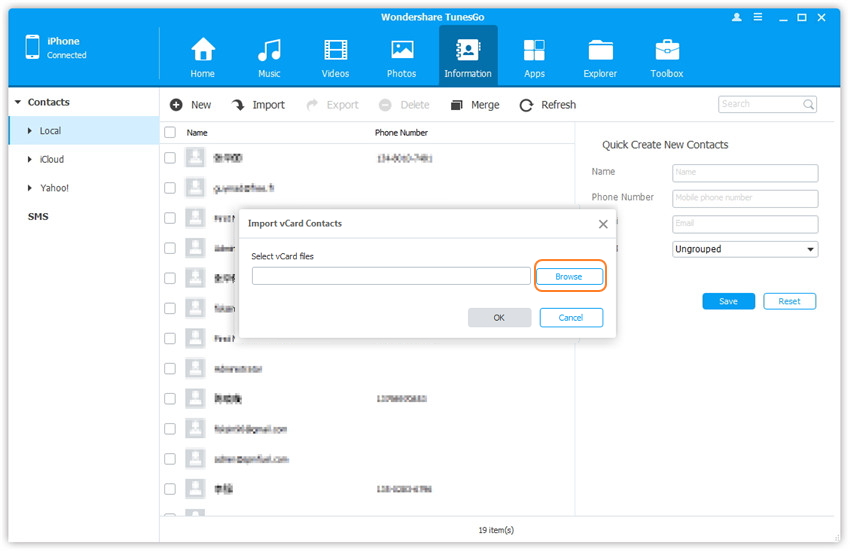Open the Explorer folder icon
Viewport: 850px width, 551px height.
(x=601, y=51)
